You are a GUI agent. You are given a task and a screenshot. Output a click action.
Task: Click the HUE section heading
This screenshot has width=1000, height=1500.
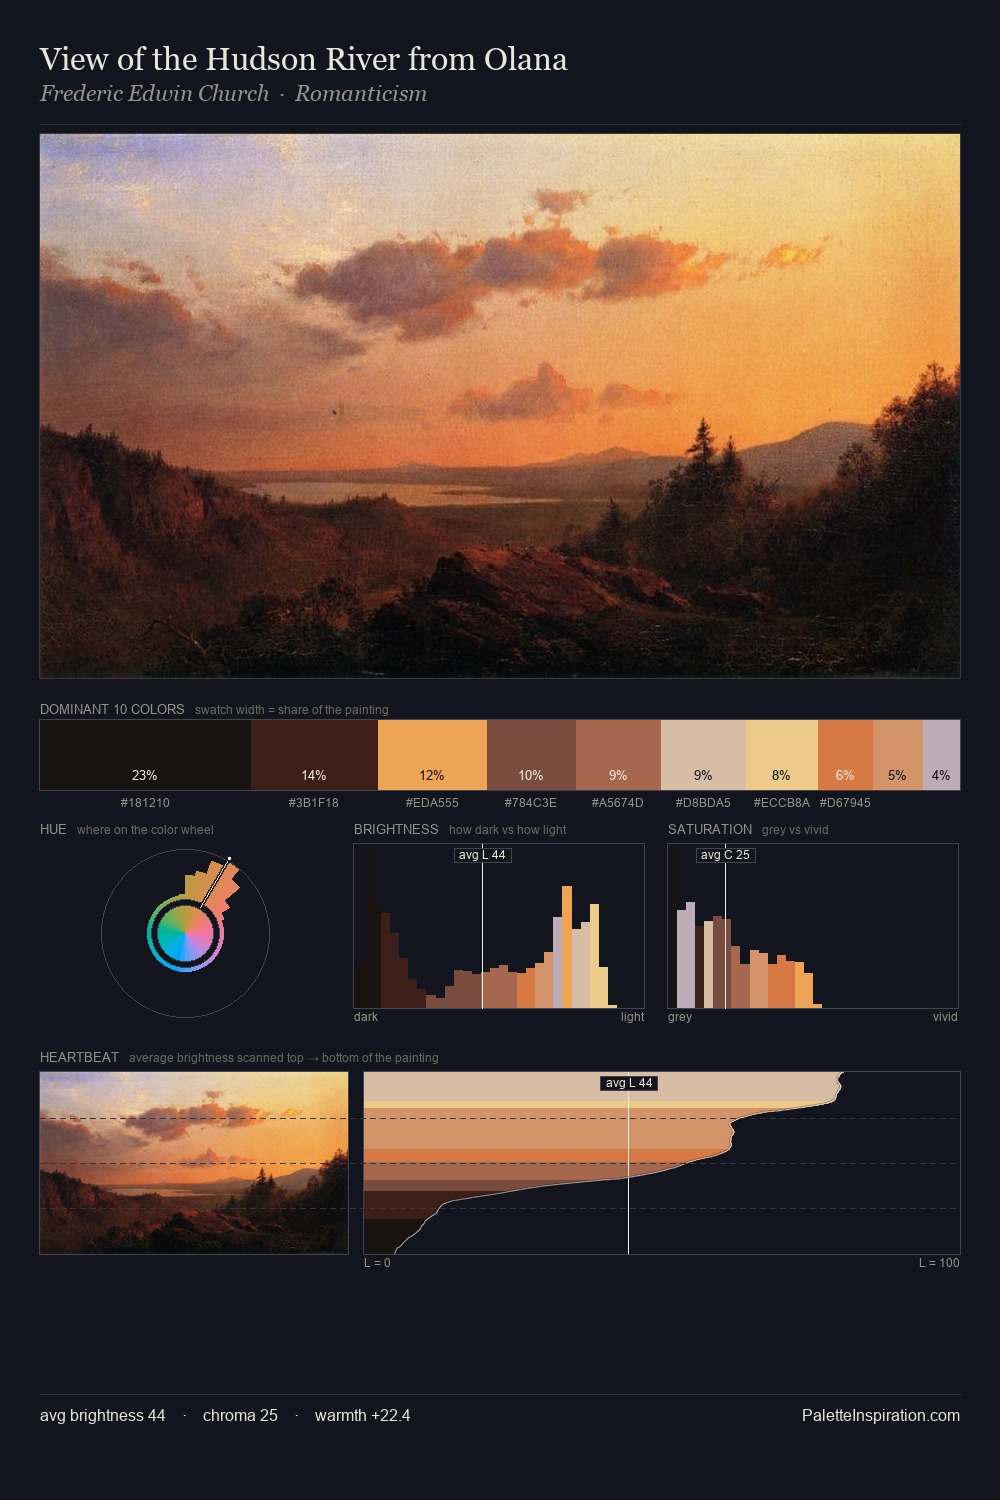53,829
